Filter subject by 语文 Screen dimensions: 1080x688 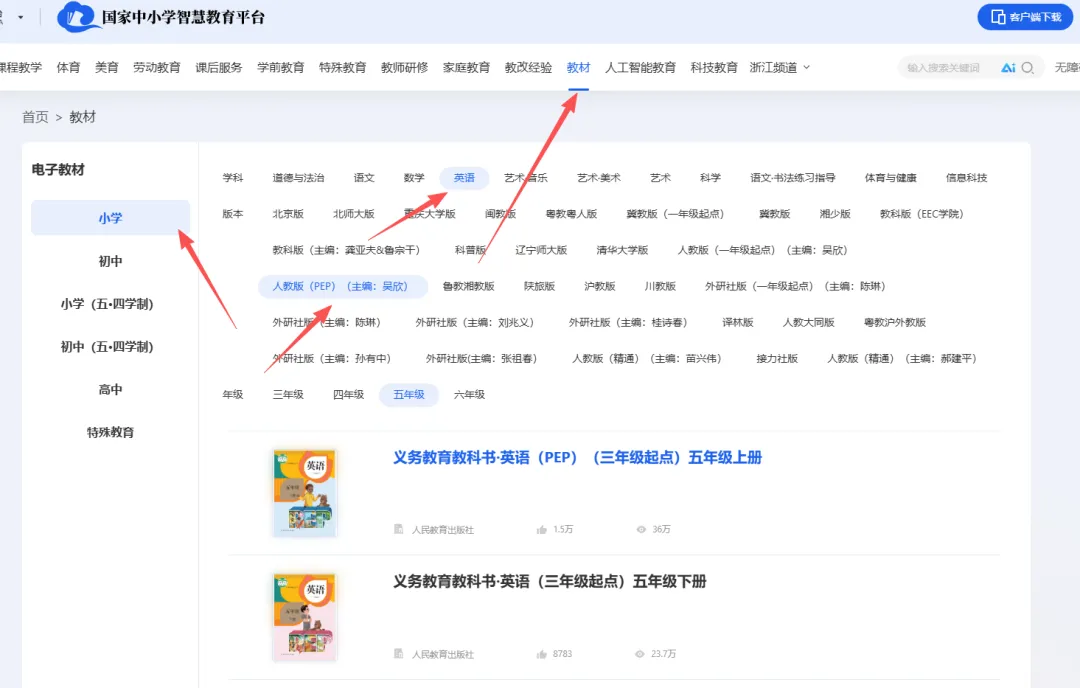point(364,178)
